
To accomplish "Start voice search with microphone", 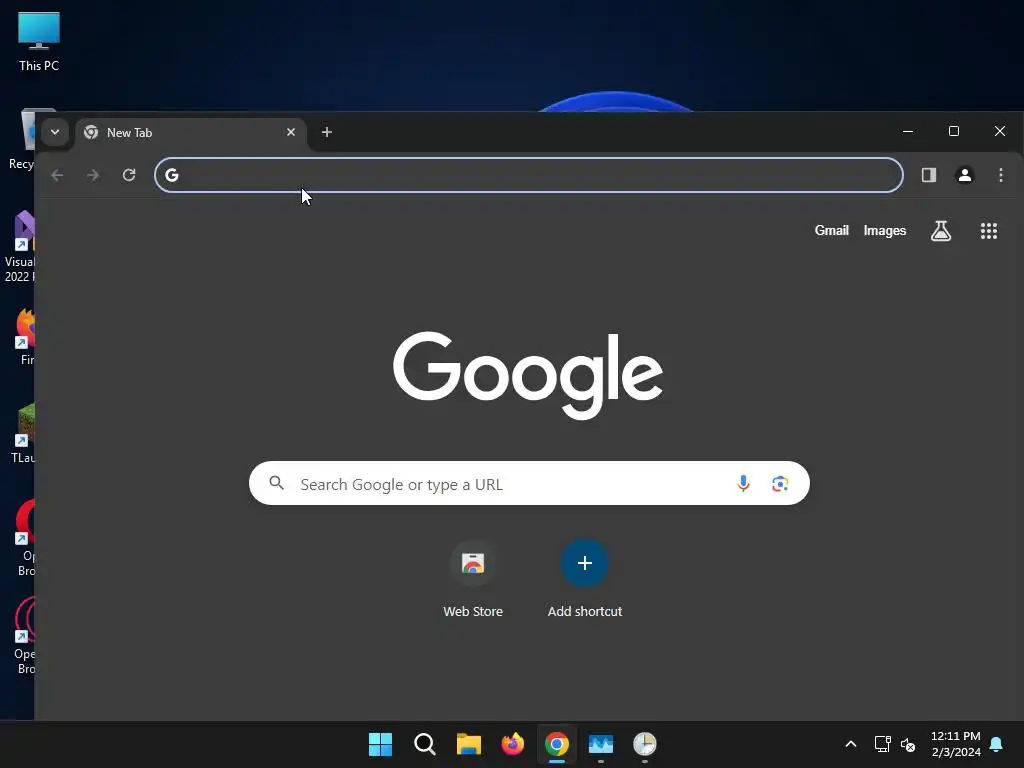I will pyautogui.click(x=743, y=483).
